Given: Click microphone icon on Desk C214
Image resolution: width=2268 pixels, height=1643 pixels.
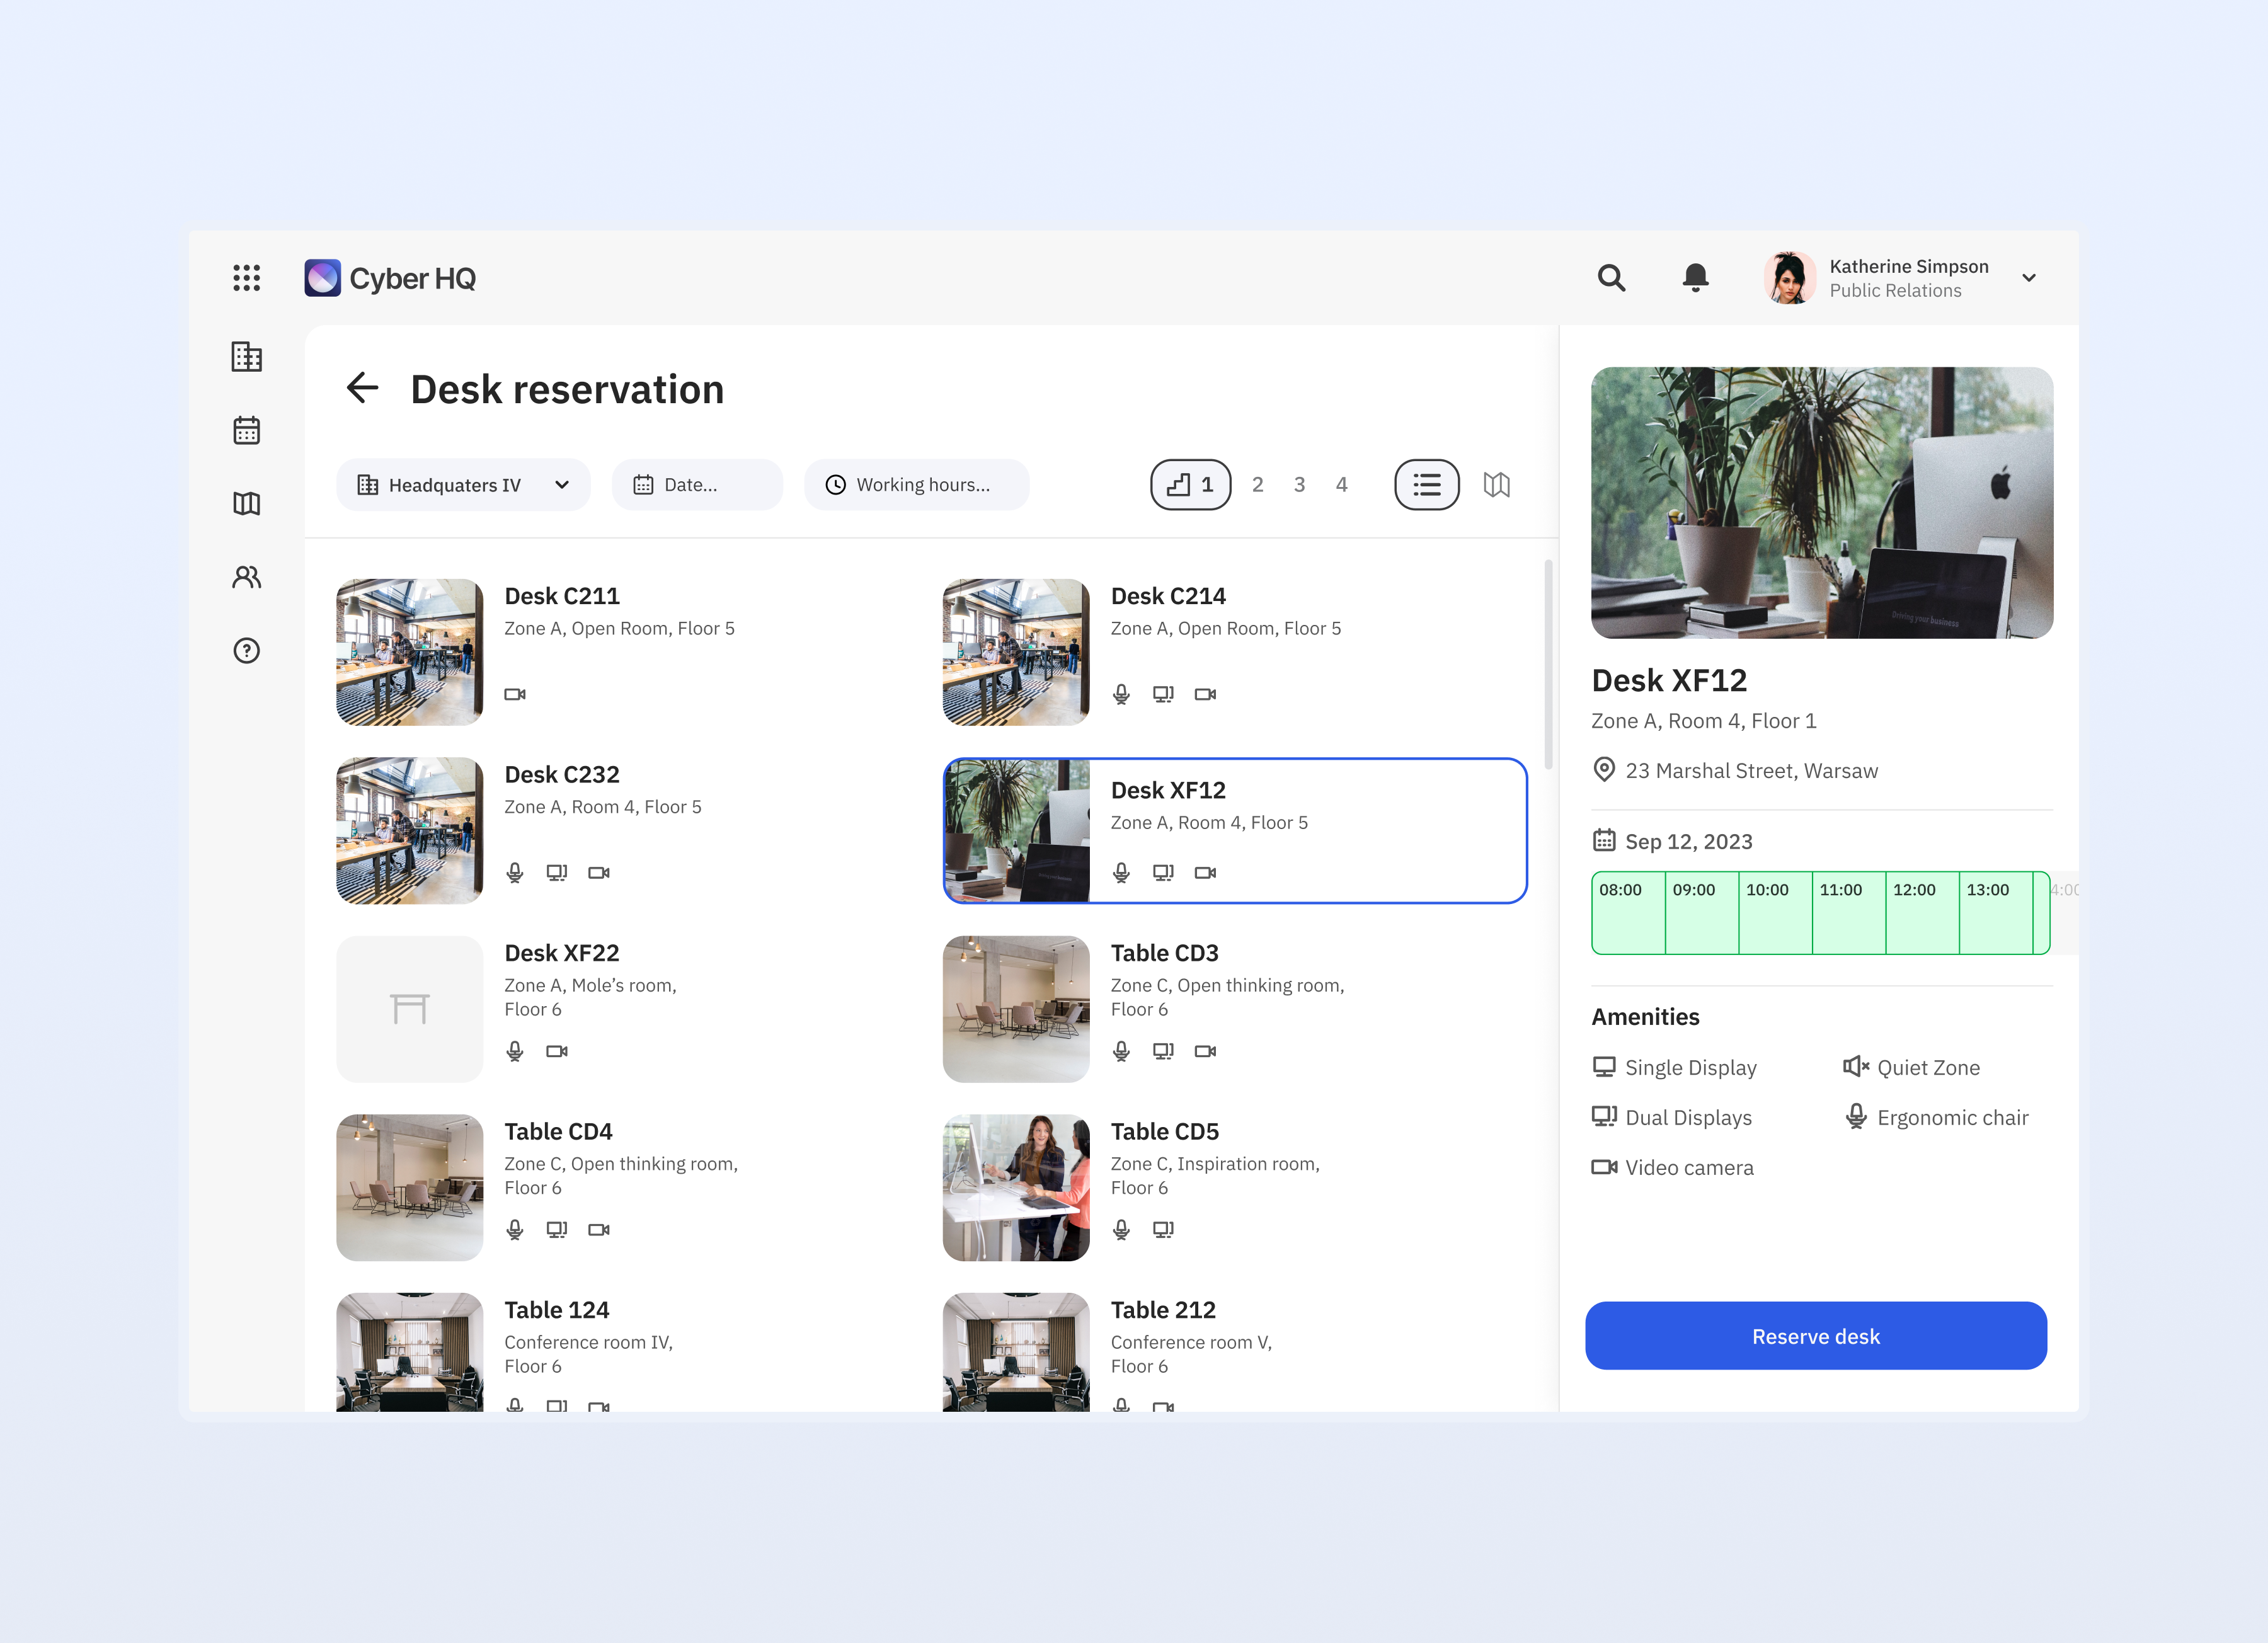Looking at the screenshot, I should [x=1121, y=694].
